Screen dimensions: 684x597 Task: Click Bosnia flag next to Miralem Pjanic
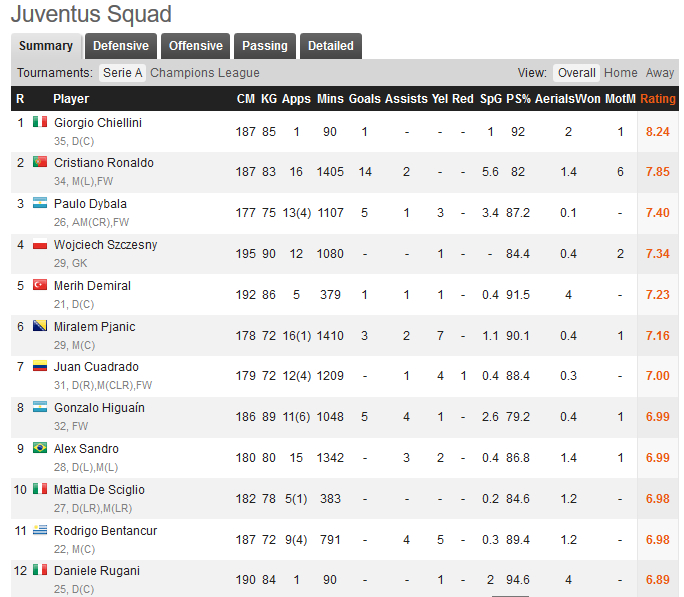(40, 327)
